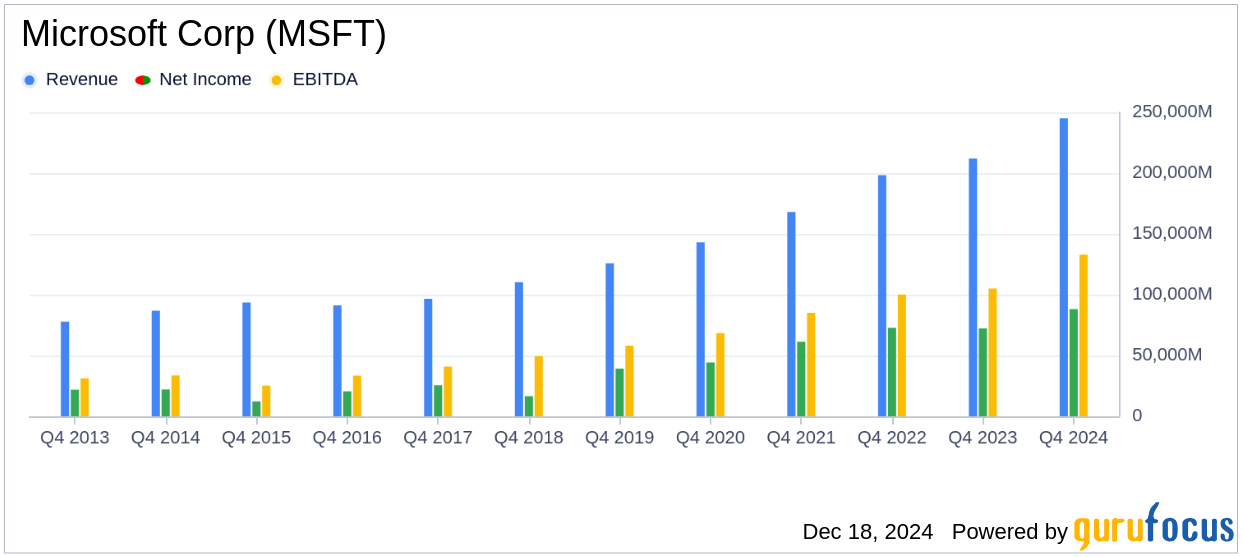This screenshot has height=557, width=1242.
Task: Toggle the EBITDA legend item
Action: click(314, 80)
